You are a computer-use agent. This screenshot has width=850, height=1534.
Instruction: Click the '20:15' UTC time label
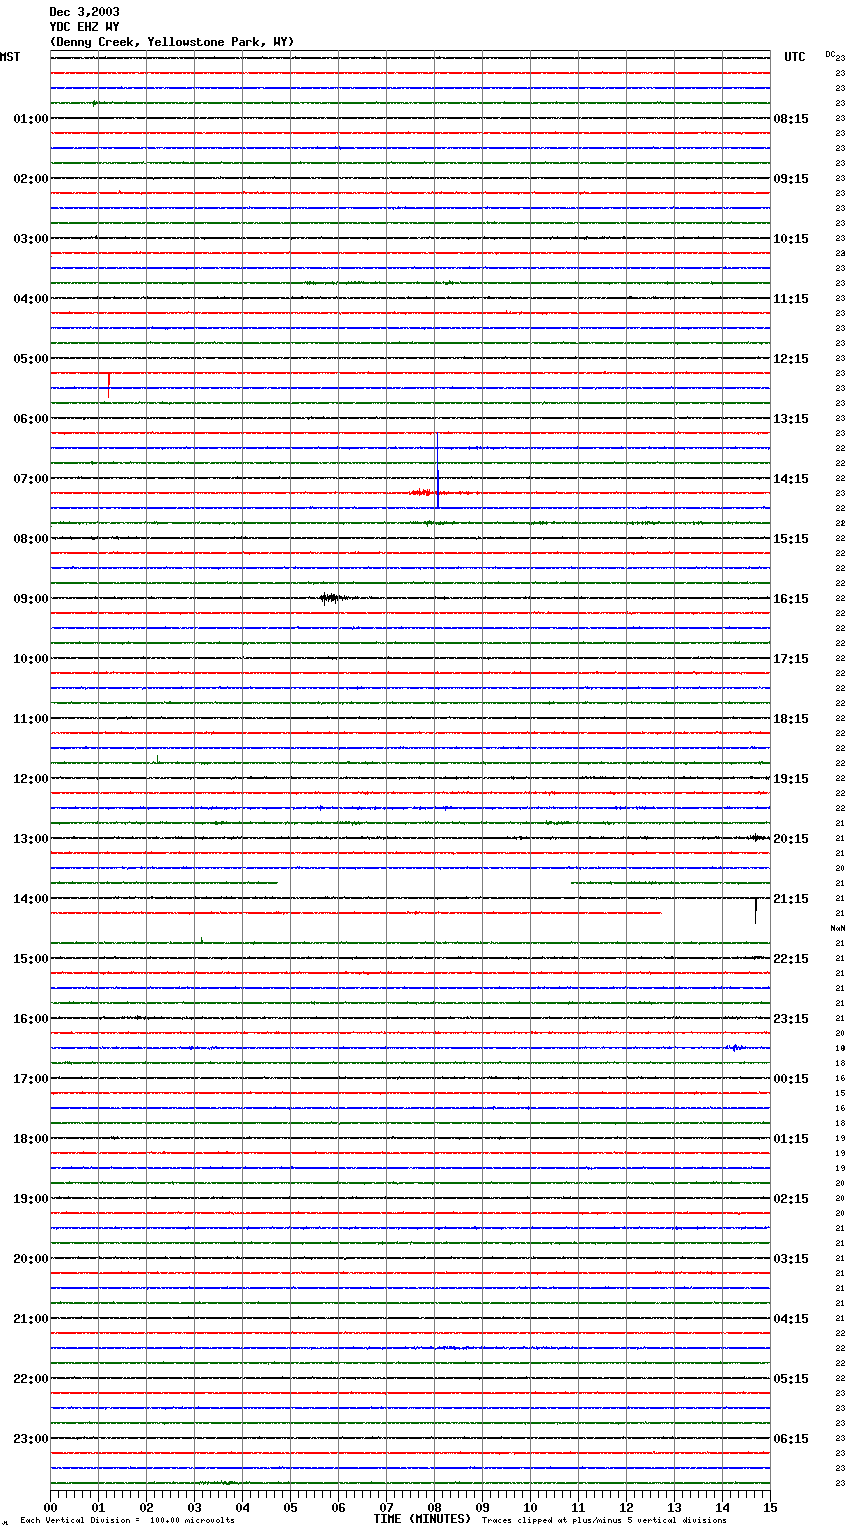pyautogui.click(x=791, y=839)
